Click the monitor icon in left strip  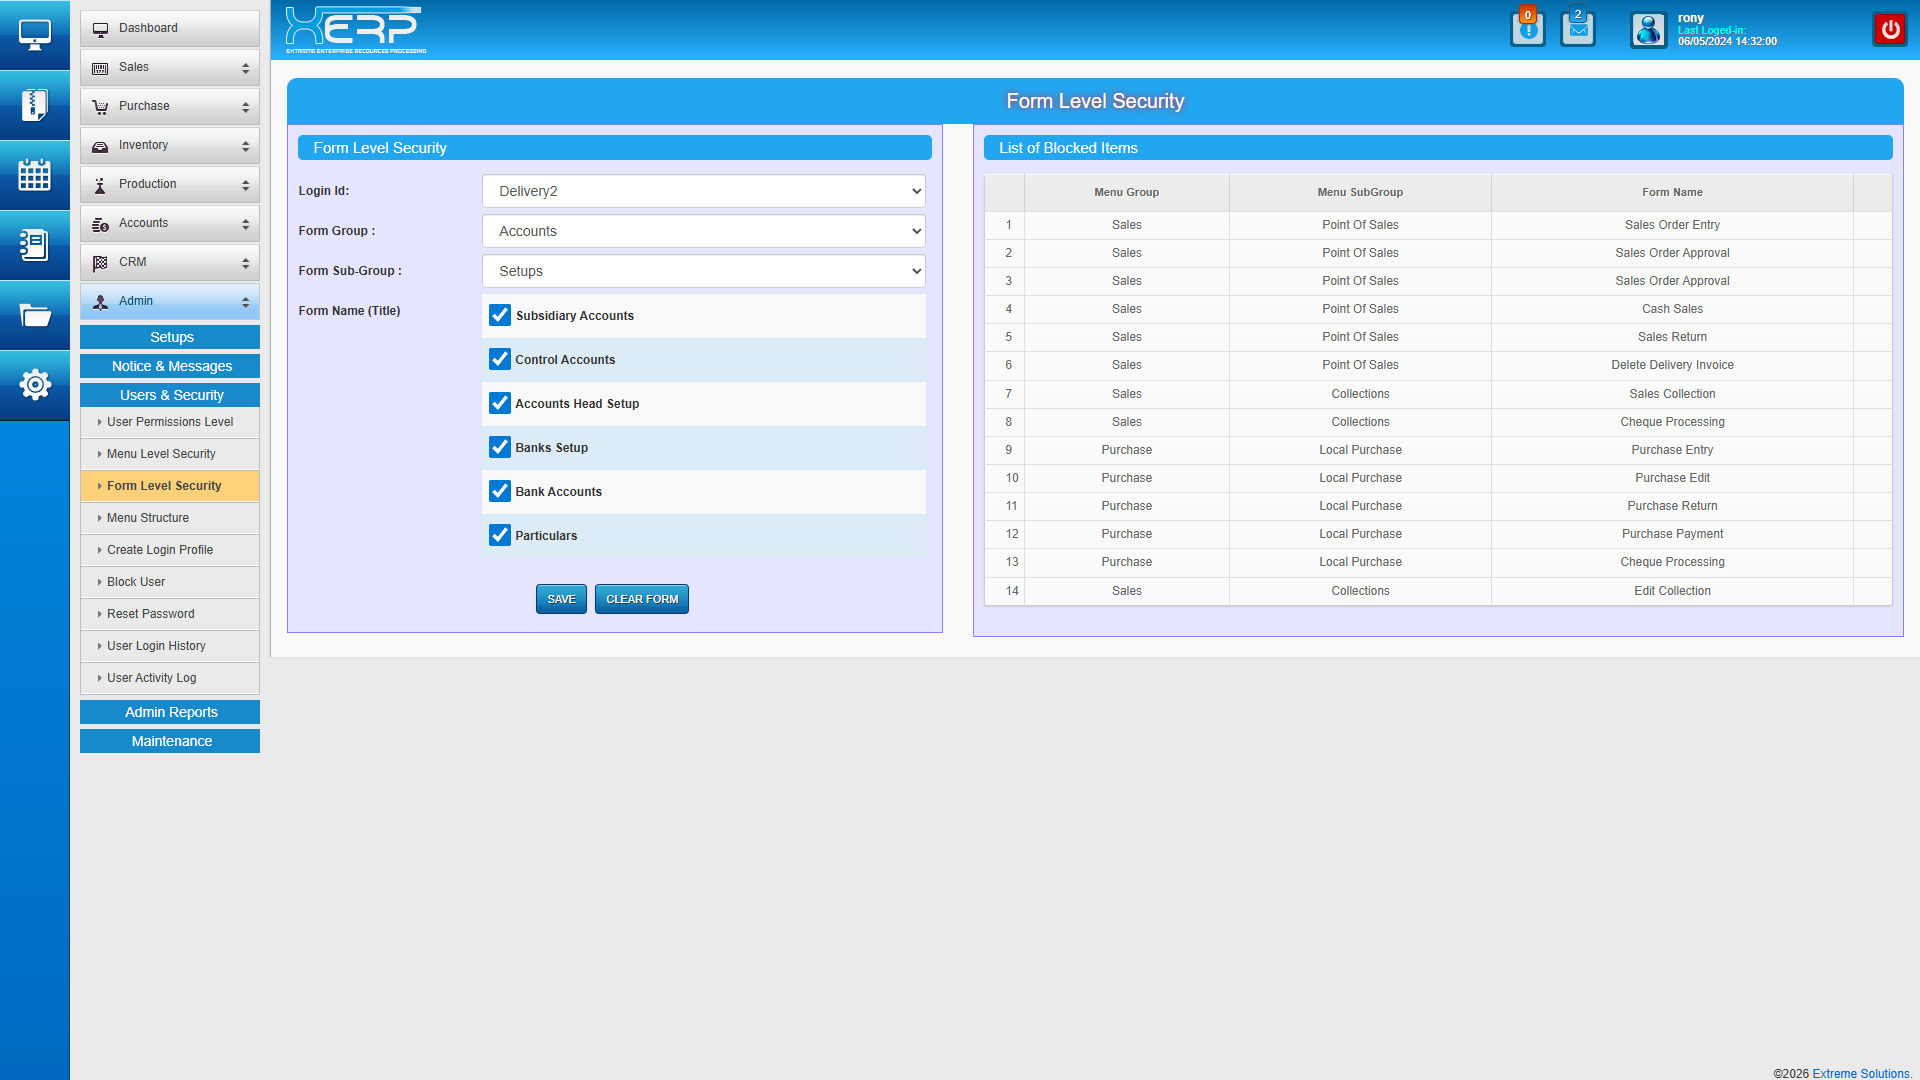[34, 35]
